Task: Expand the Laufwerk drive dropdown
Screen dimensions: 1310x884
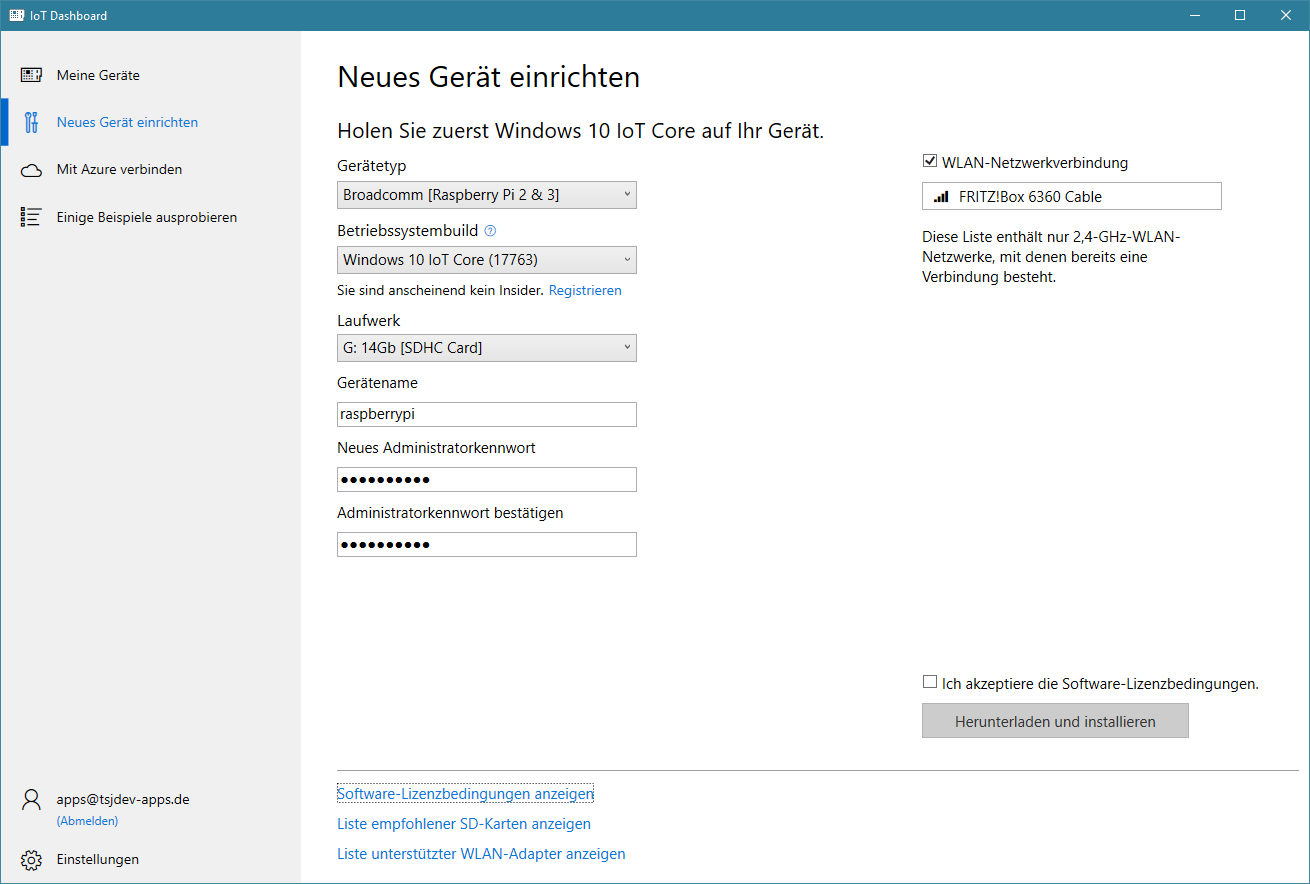Action: 486,348
